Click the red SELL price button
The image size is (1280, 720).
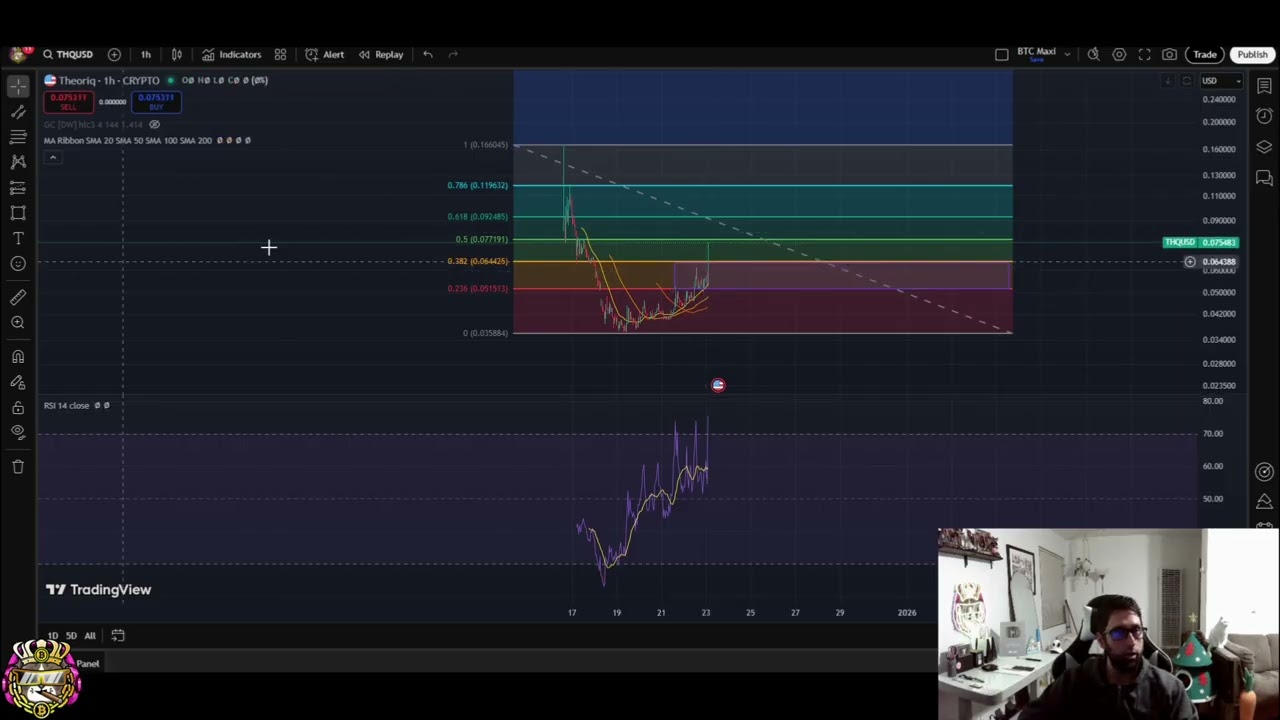tap(69, 102)
